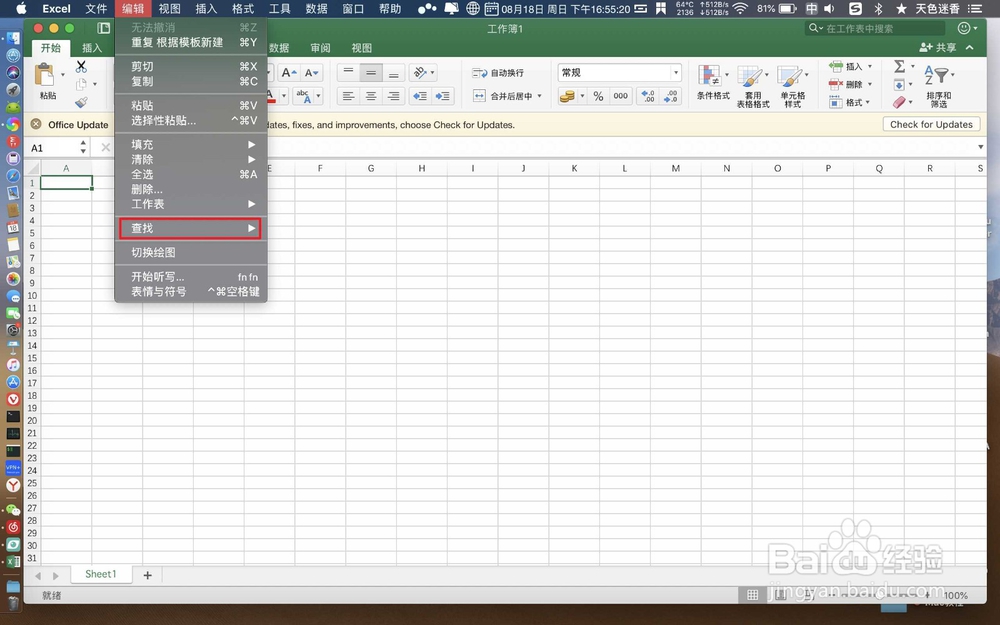Decrease font size with A-down icon
This screenshot has width=1000, height=625.
click(x=311, y=73)
